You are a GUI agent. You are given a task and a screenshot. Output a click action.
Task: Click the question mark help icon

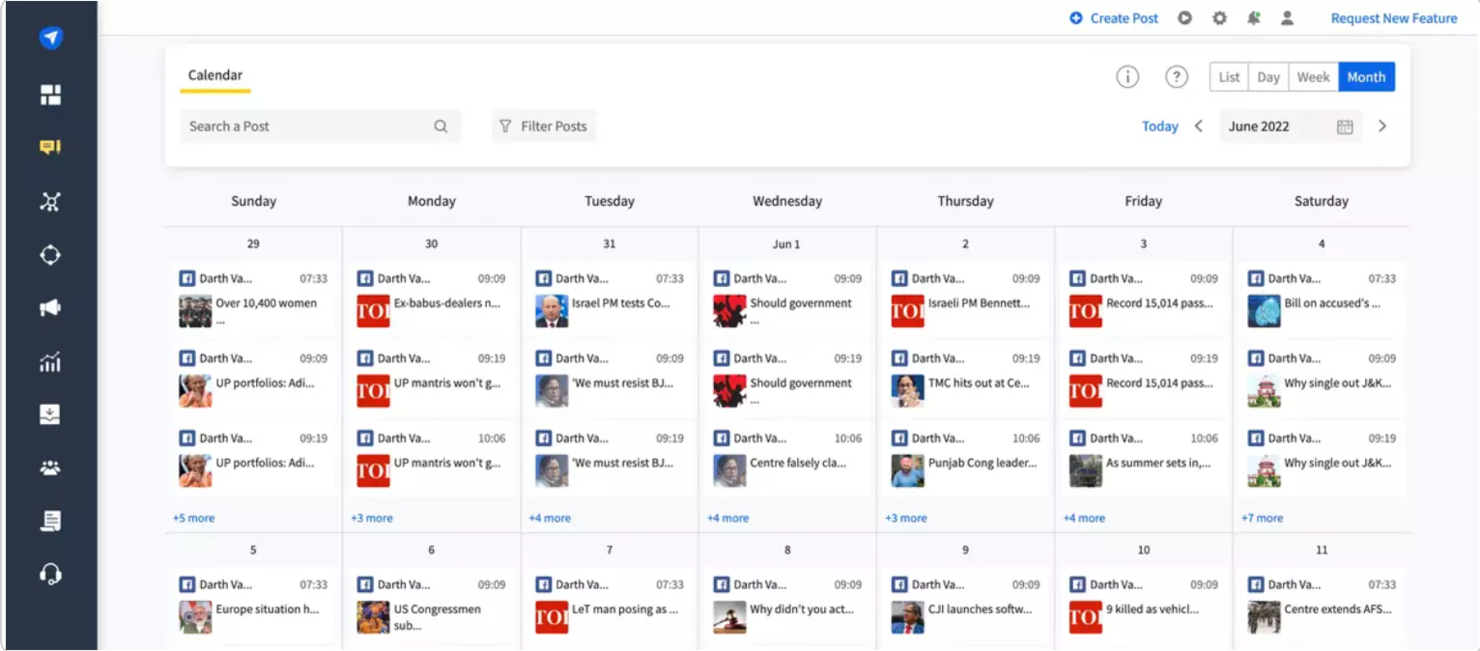(x=1177, y=77)
